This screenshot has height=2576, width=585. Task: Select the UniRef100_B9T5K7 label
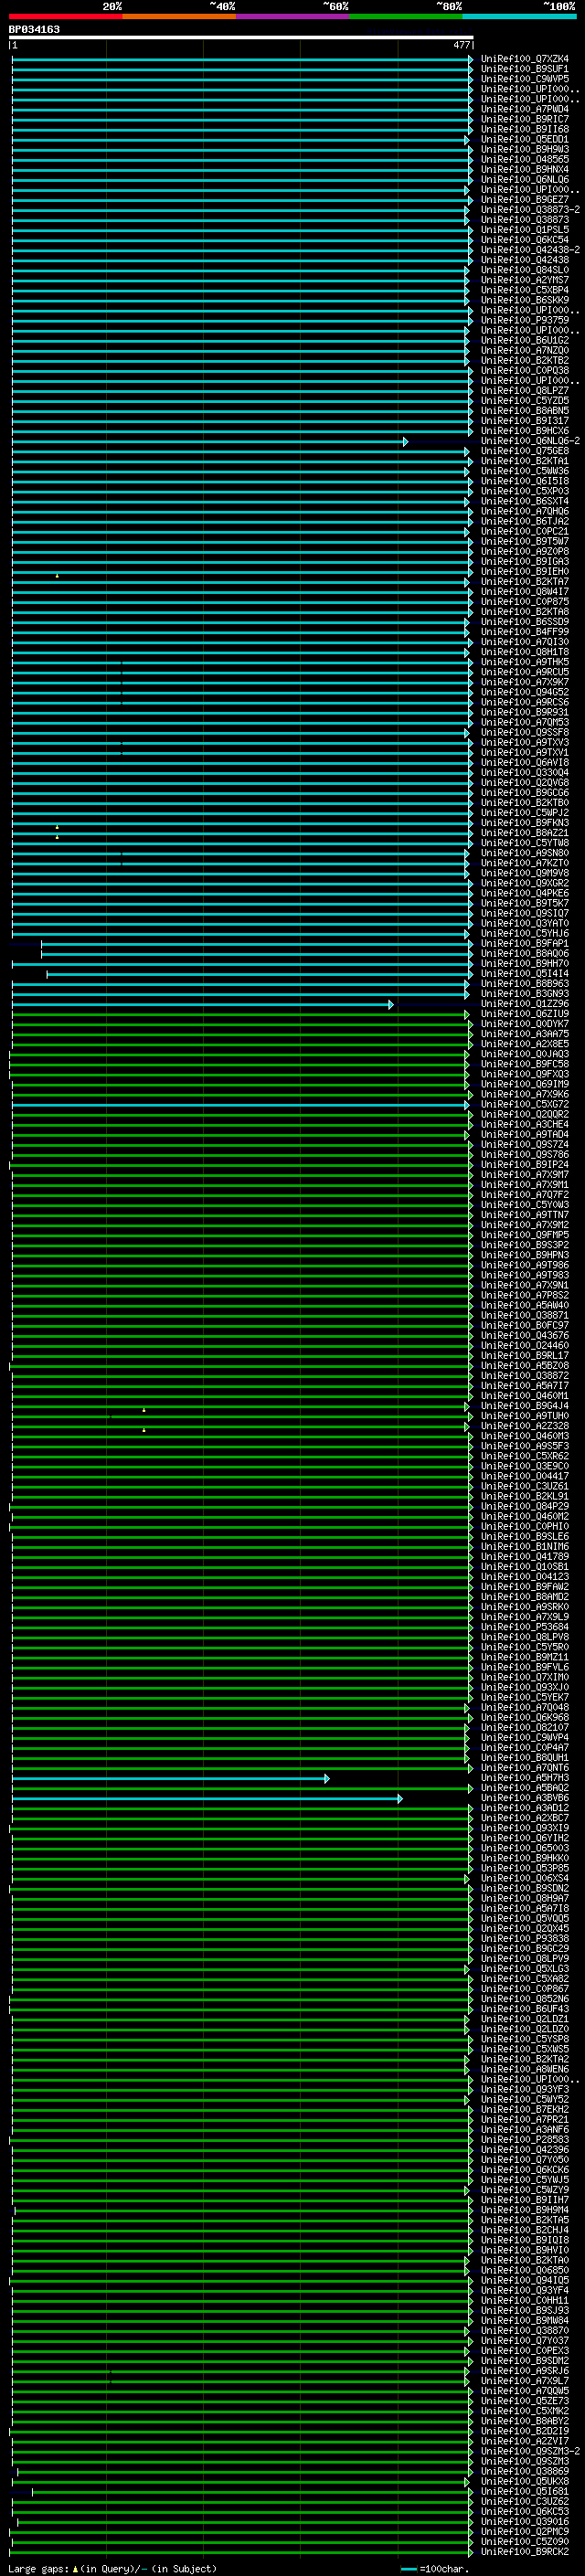pos(525,903)
